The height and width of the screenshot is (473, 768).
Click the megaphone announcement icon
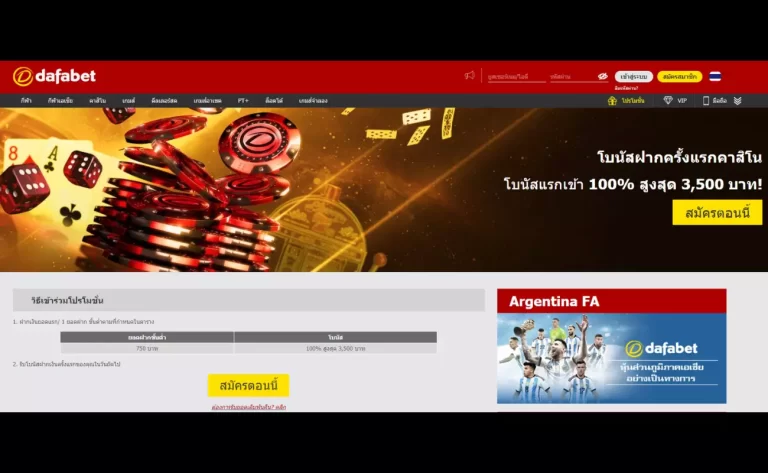coord(469,76)
